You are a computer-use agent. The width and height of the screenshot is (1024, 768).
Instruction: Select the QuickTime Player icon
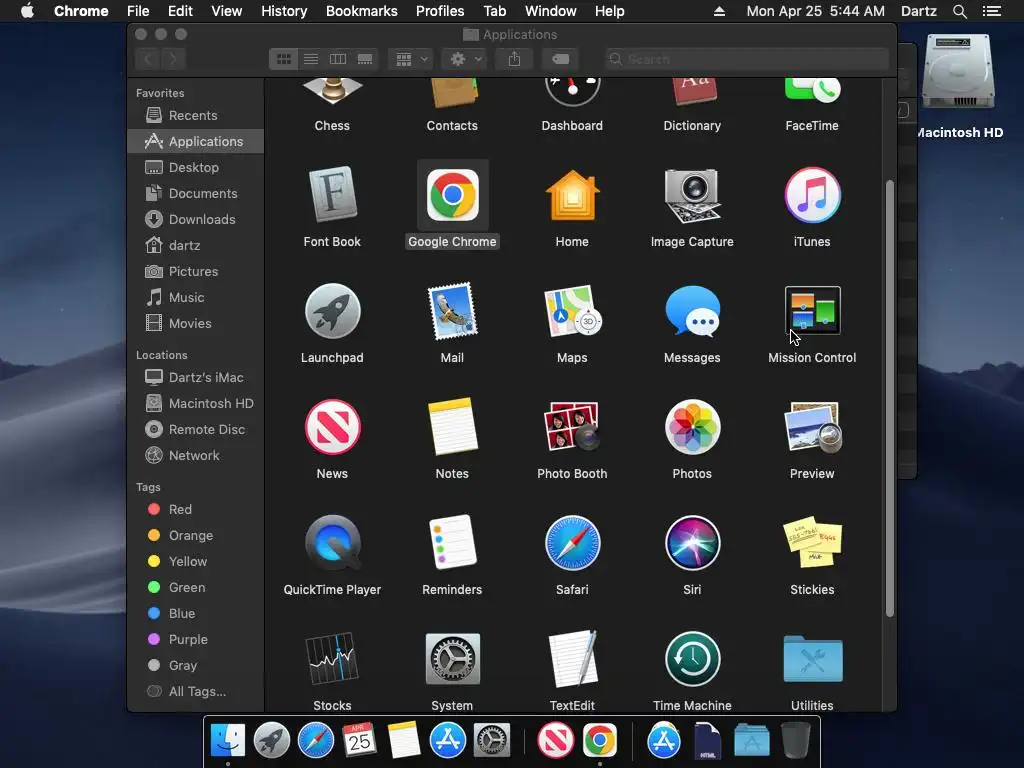[x=332, y=543]
